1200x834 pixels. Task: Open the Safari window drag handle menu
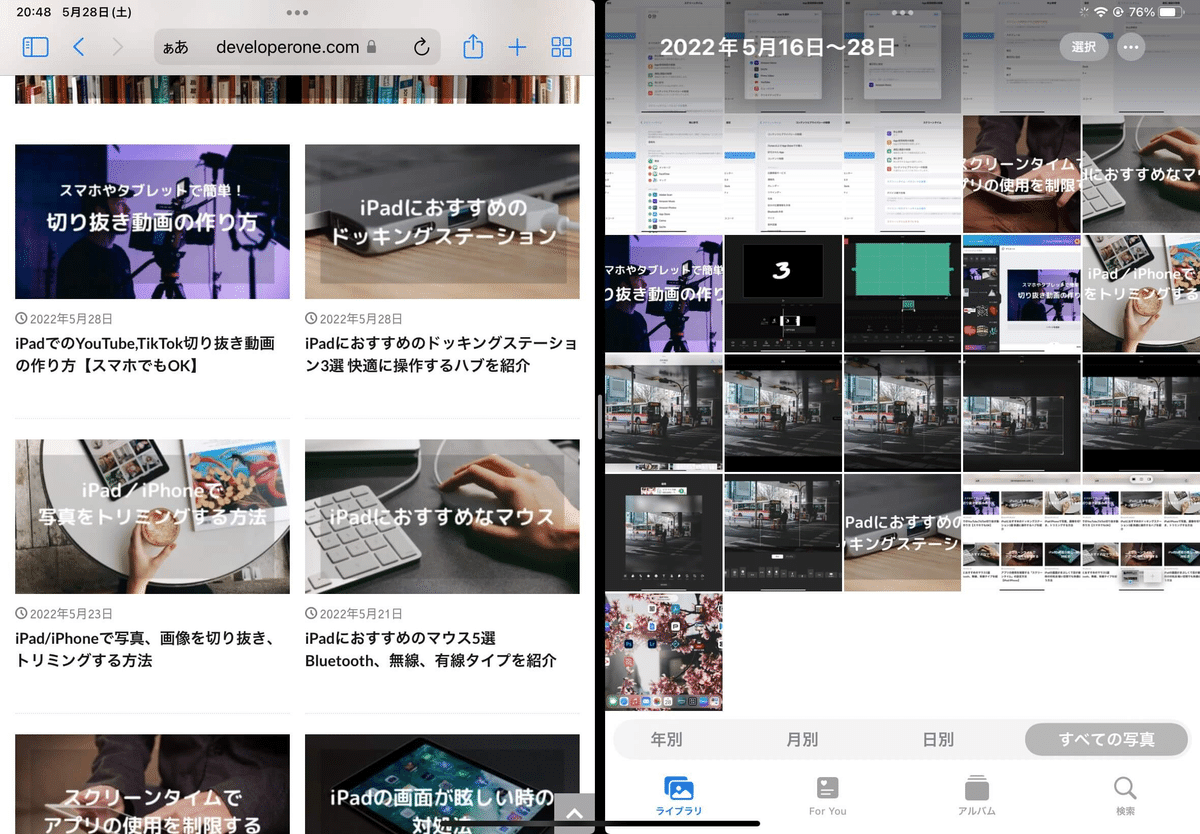297,14
